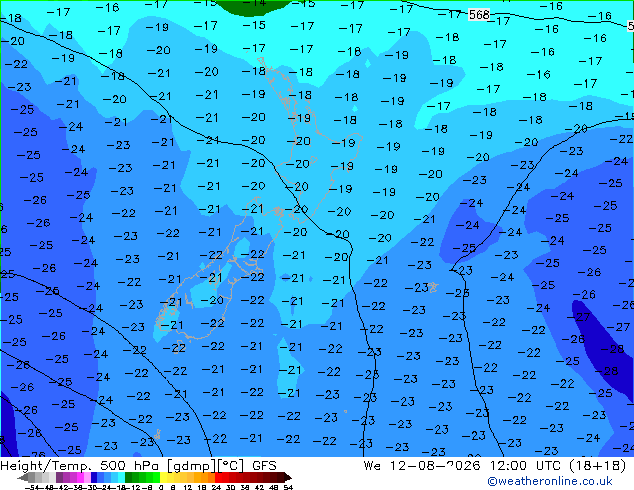The image size is (634, 490).
Task: Click the '54' value on the legend scale
Action: point(288,487)
